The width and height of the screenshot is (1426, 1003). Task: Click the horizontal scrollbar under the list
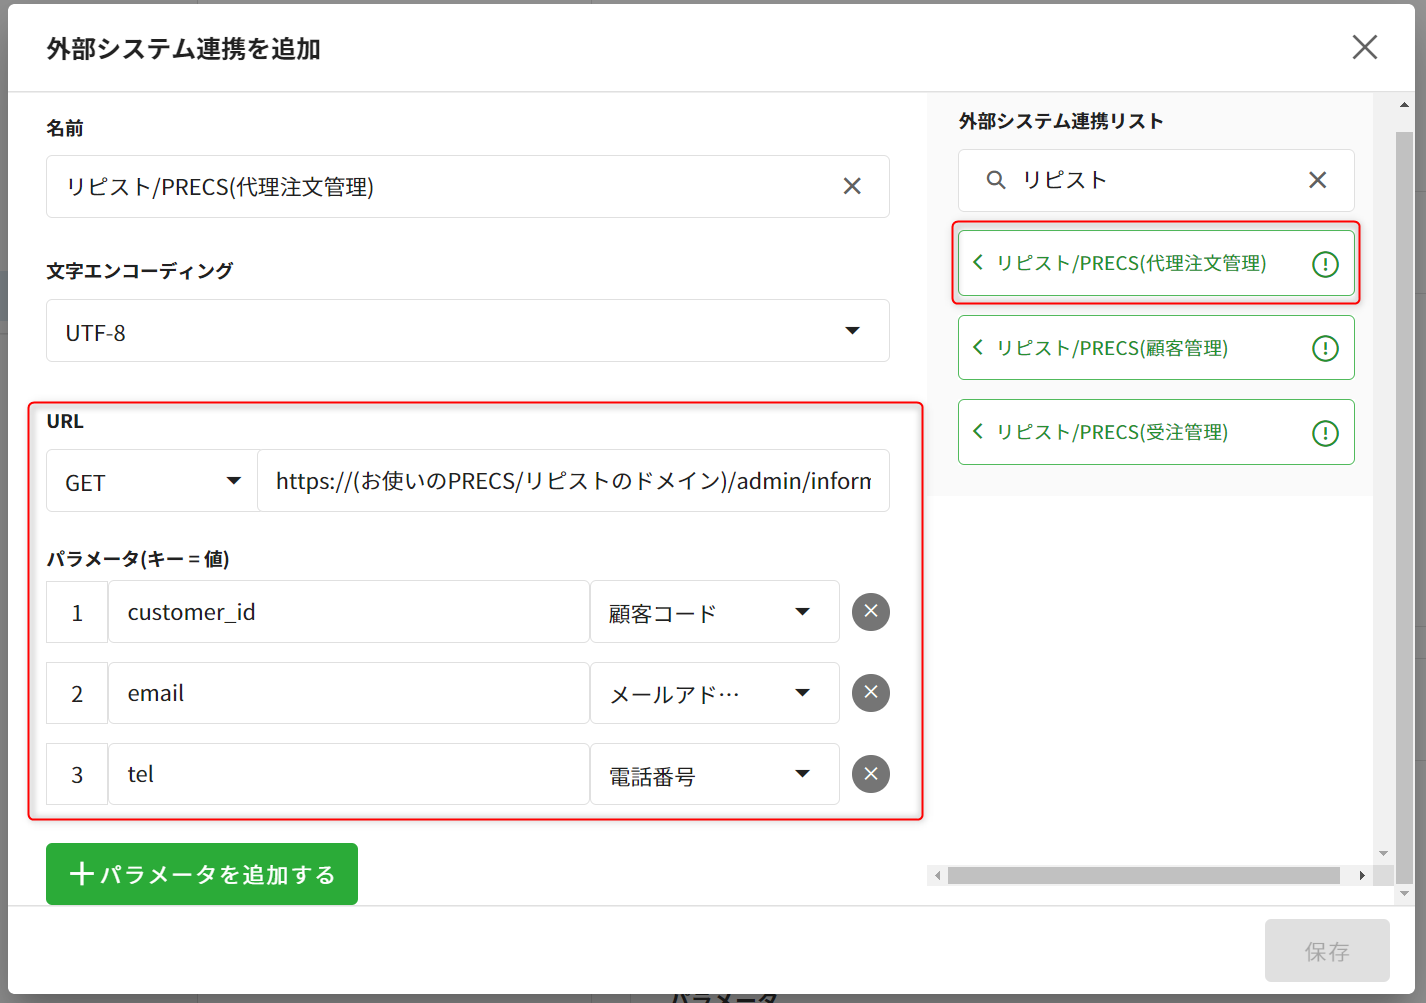1143,876
